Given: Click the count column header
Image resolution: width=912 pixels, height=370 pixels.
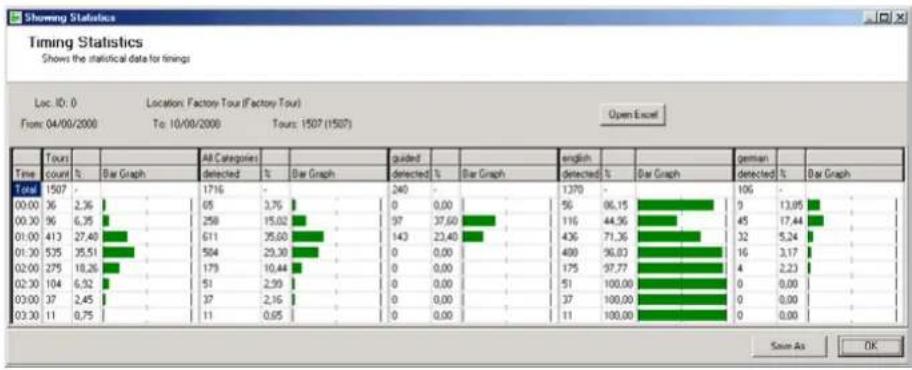Looking at the screenshot, I should pyautogui.click(x=57, y=173).
